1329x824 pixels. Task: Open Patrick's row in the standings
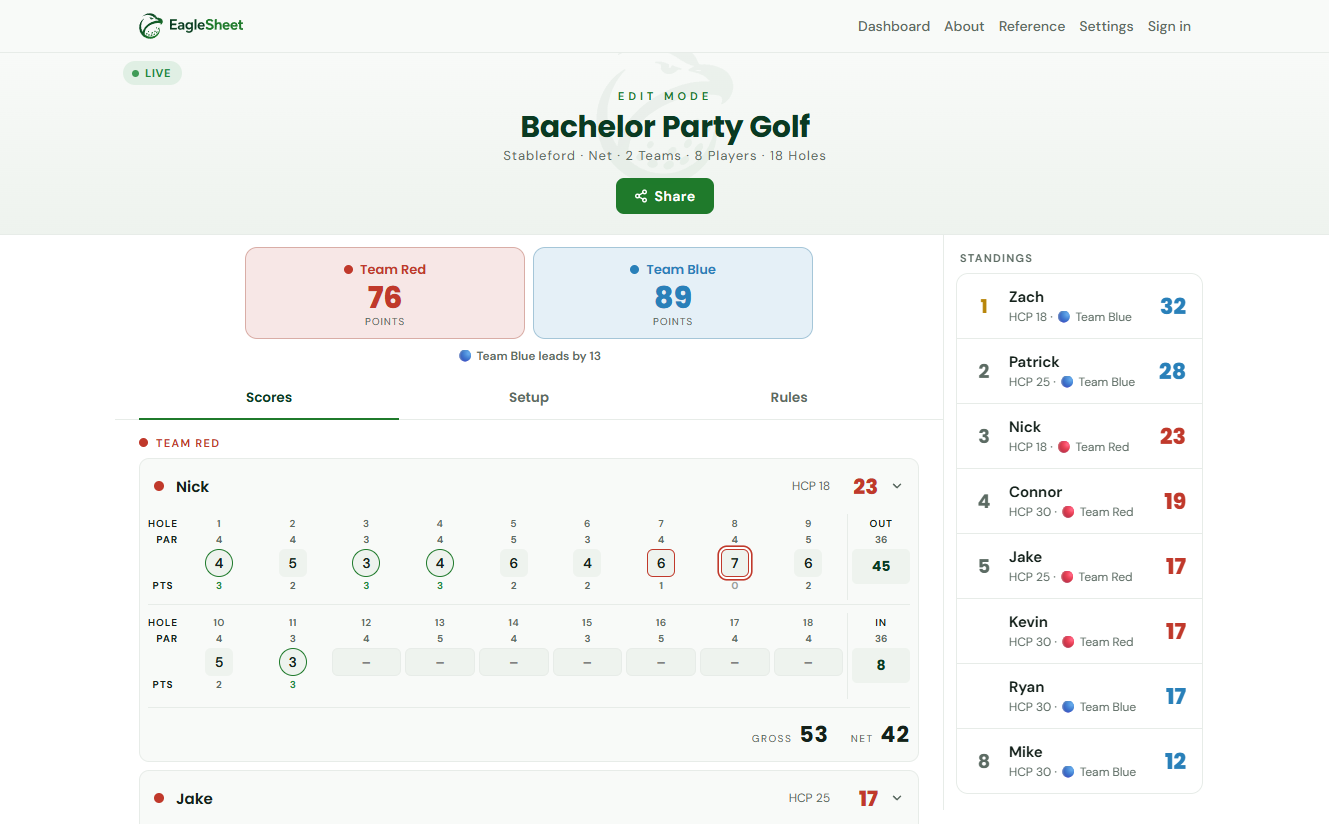coord(1080,371)
